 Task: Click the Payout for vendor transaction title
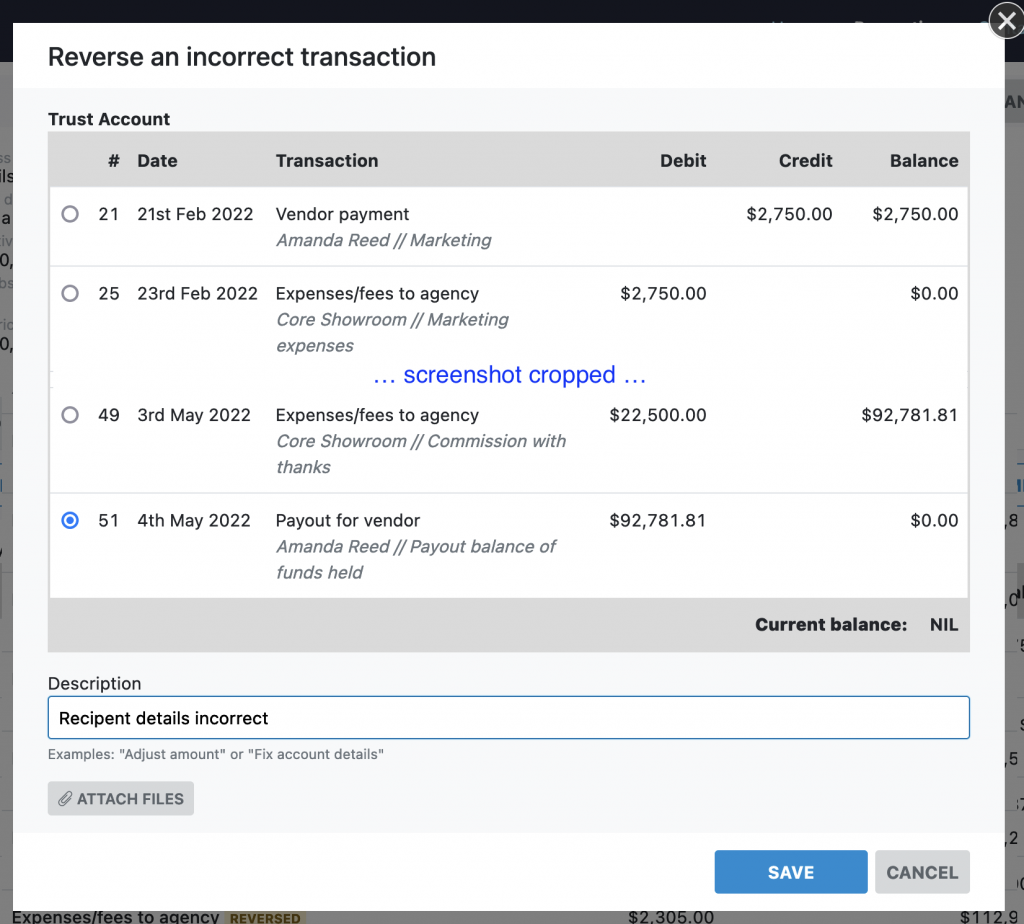point(347,521)
